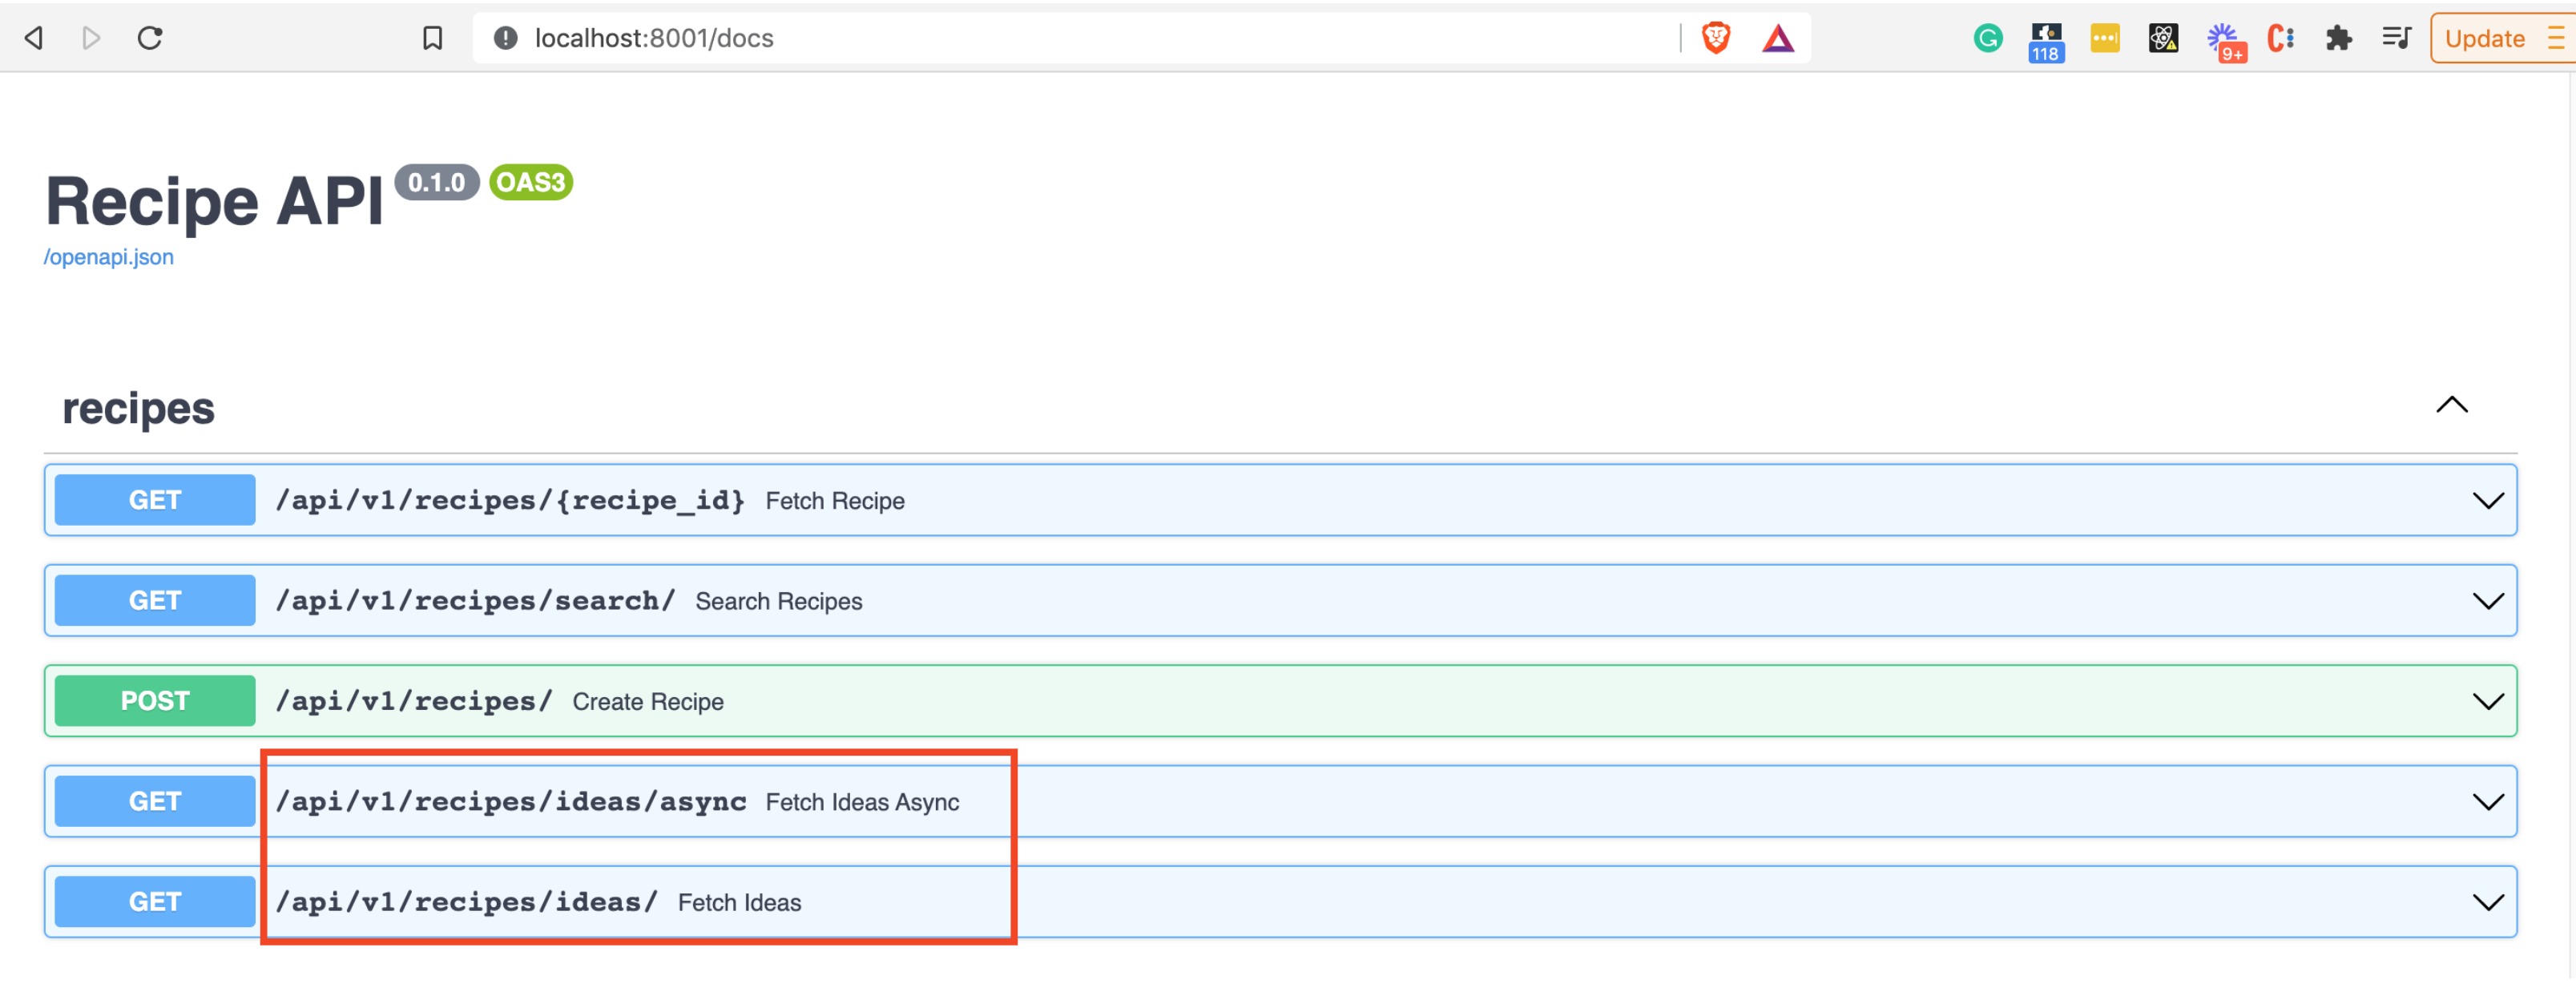Click the site information icon in address bar
The height and width of the screenshot is (996, 2576).
[504, 38]
